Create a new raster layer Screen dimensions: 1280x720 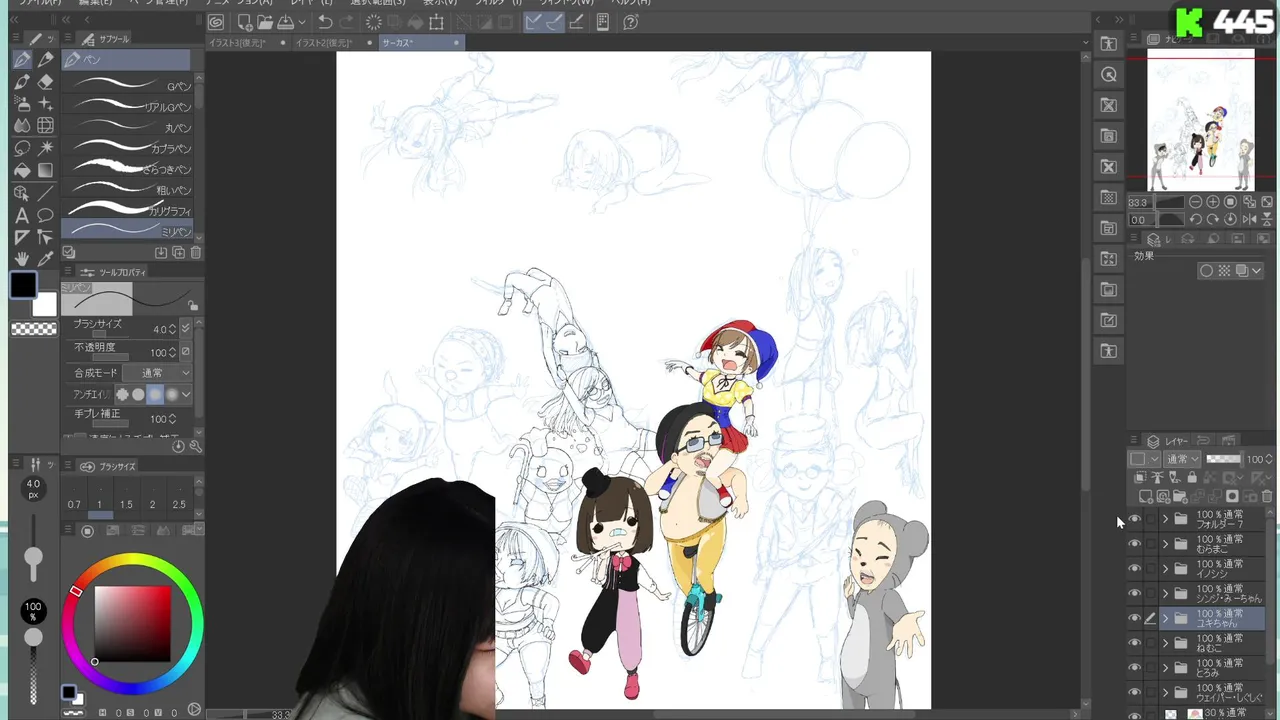[1146, 497]
